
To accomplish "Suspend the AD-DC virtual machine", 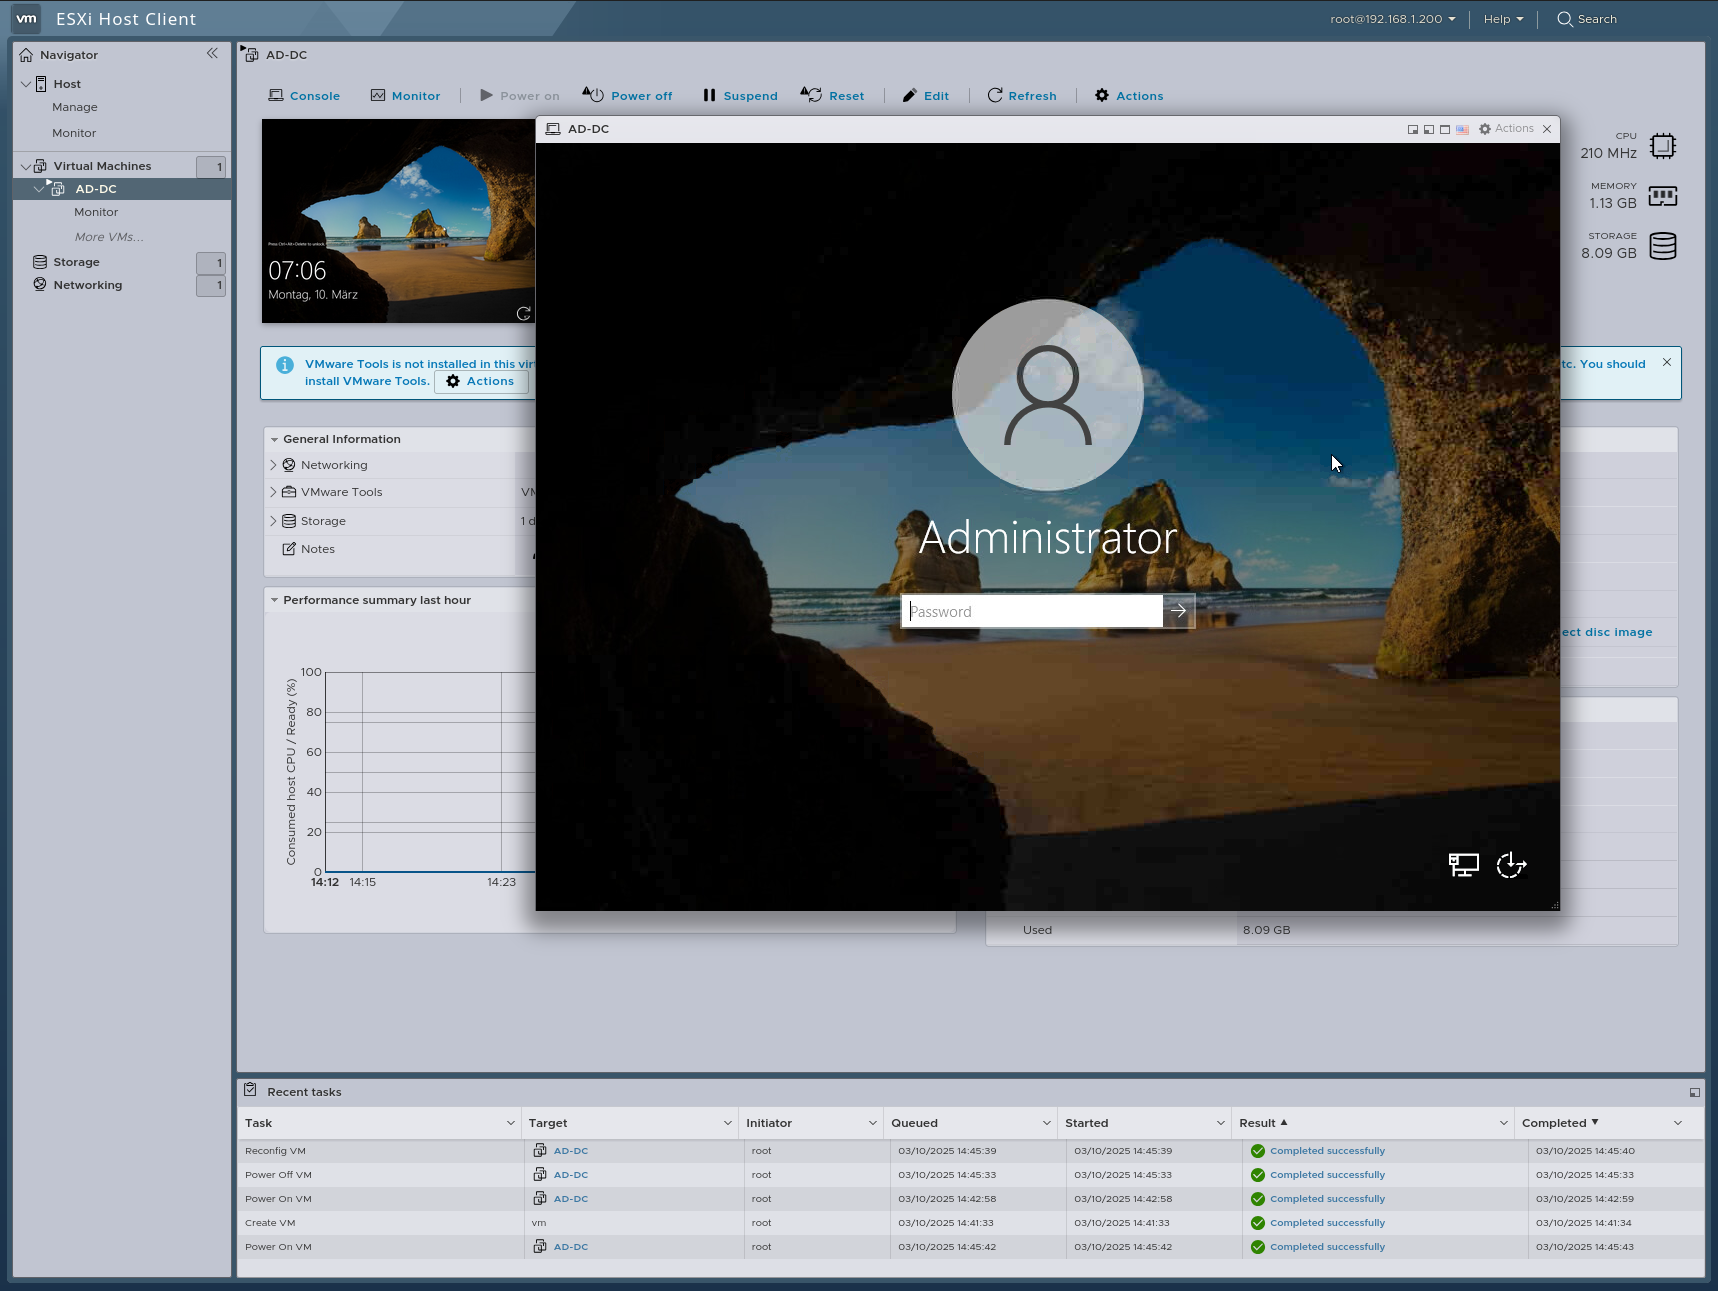I will point(740,96).
